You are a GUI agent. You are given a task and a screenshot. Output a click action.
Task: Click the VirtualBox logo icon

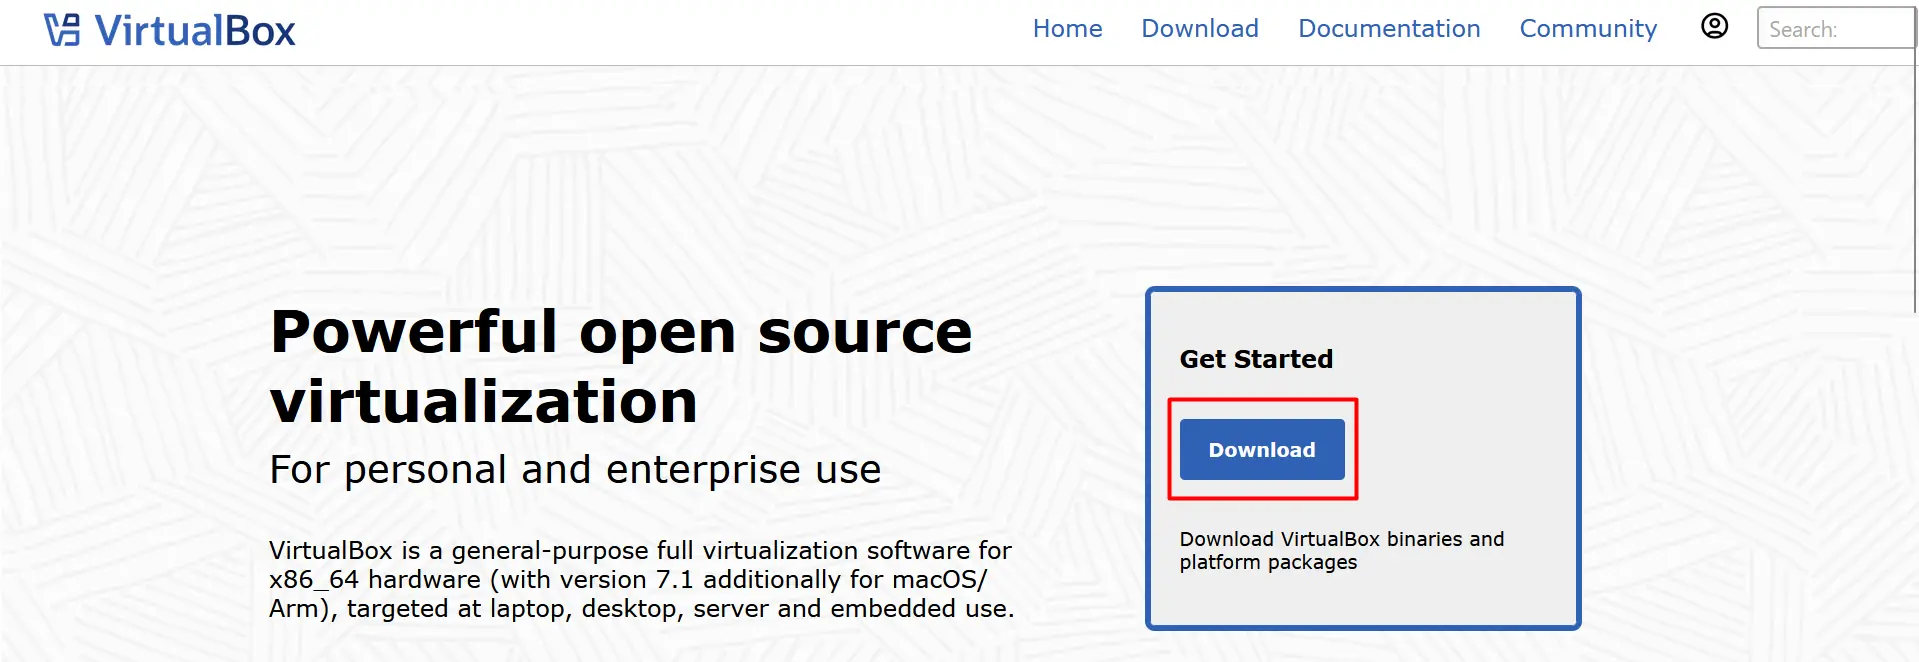(x=62, y=30)
